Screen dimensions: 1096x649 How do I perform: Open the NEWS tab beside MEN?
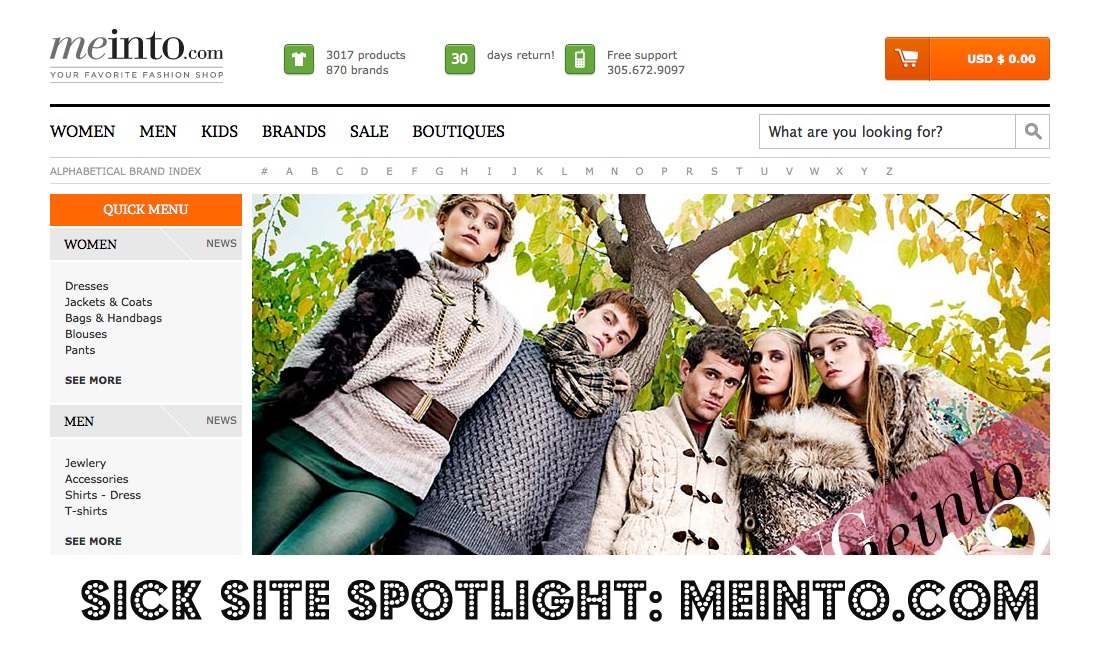pos(221,420)
